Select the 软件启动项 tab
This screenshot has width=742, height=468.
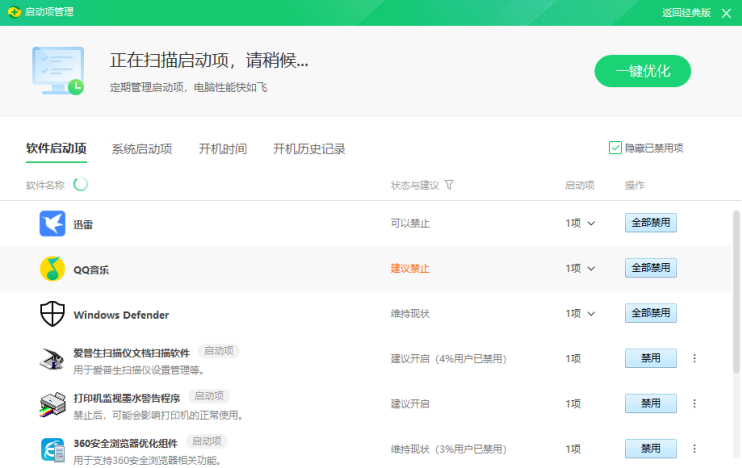coord(56,149)
